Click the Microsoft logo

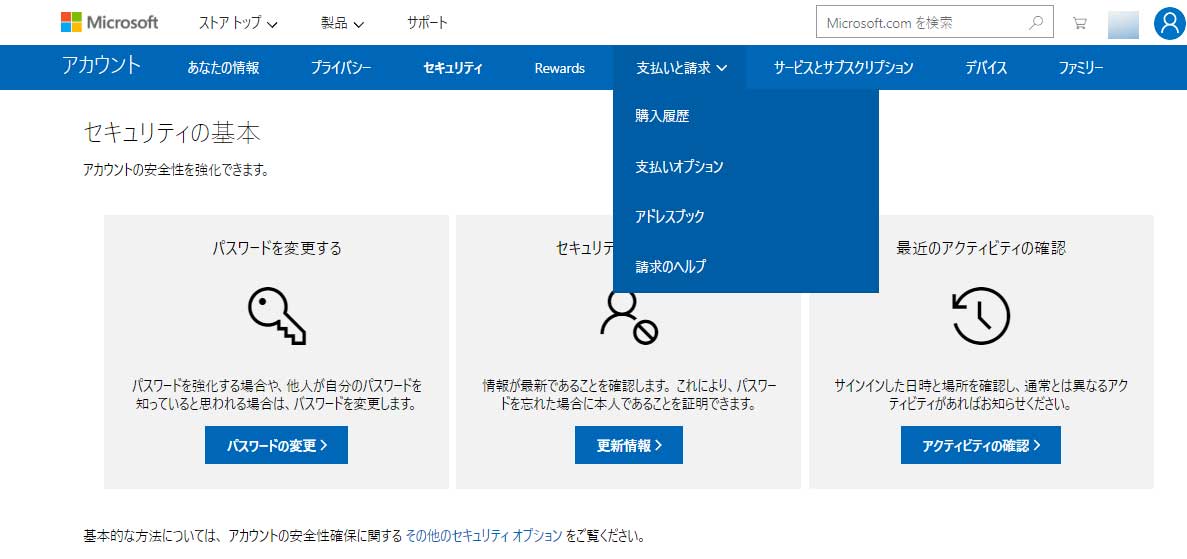pos(109,22)
